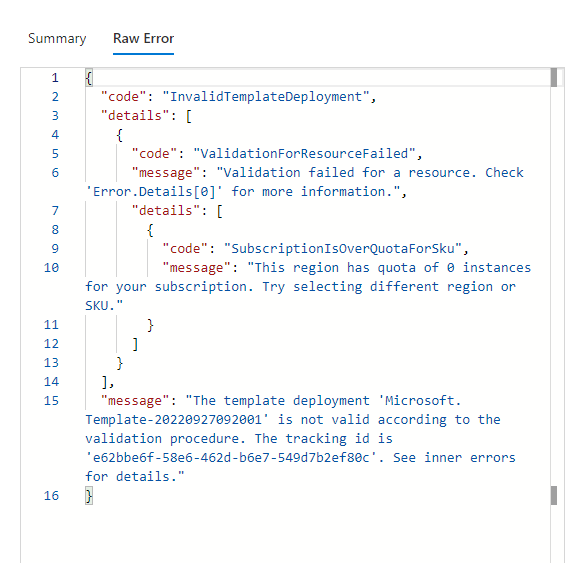
Task: Select the Raw Error tab
Action: point(143,39)
